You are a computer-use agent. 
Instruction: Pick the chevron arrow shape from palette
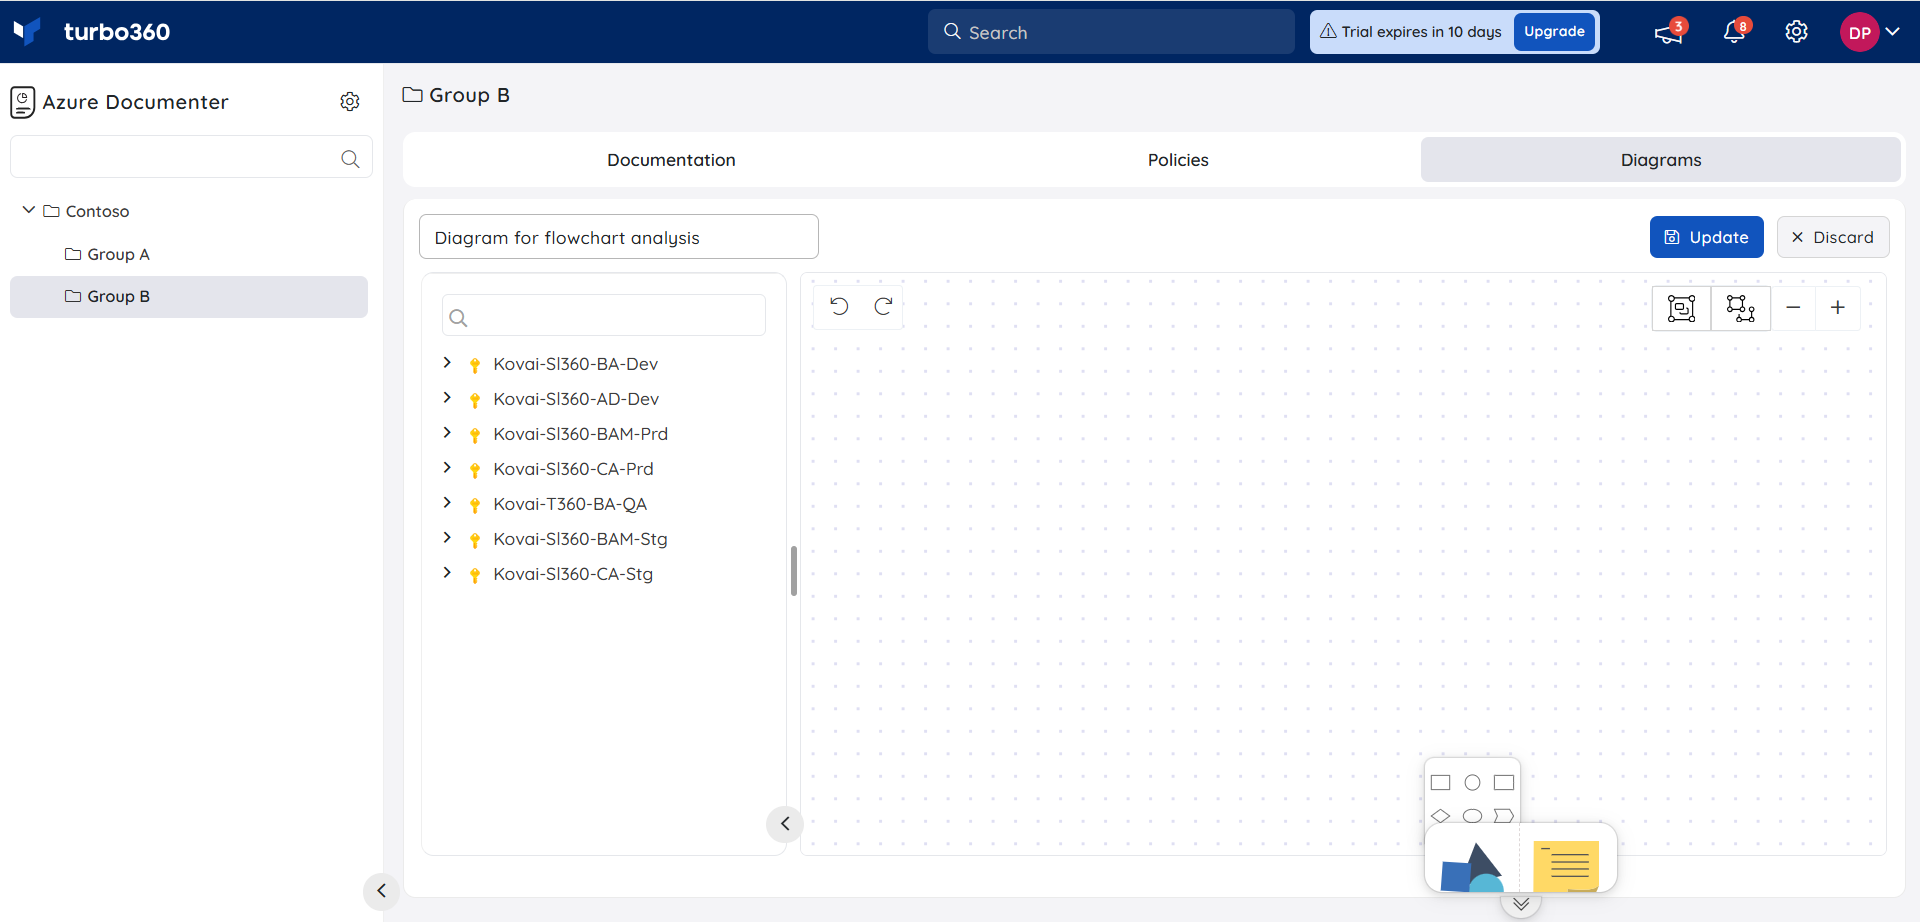coord(1503,816)
